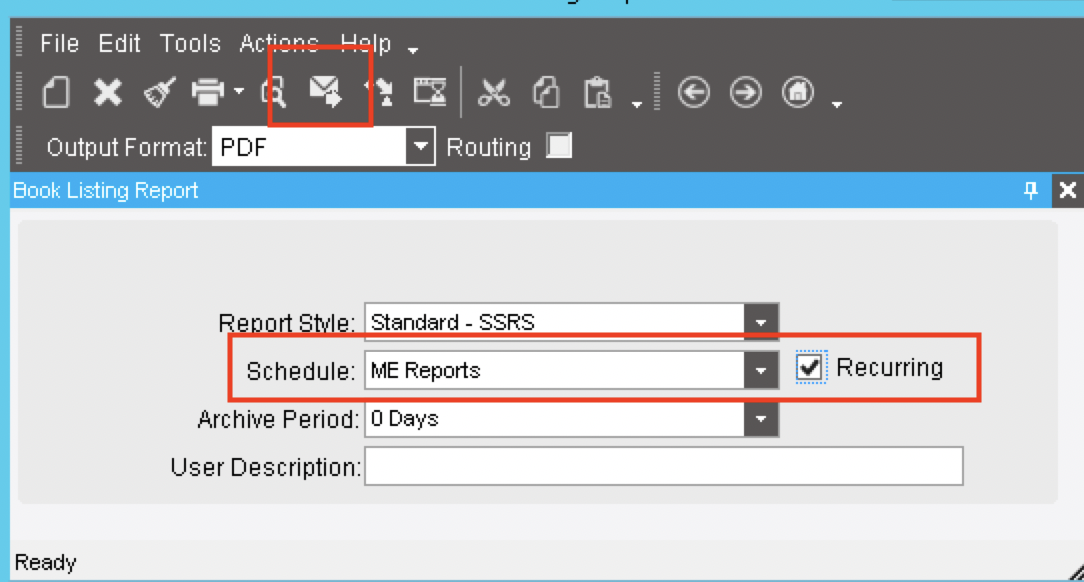
Task: Click the Copy toolbar icon
Action: tap(546, 93)
